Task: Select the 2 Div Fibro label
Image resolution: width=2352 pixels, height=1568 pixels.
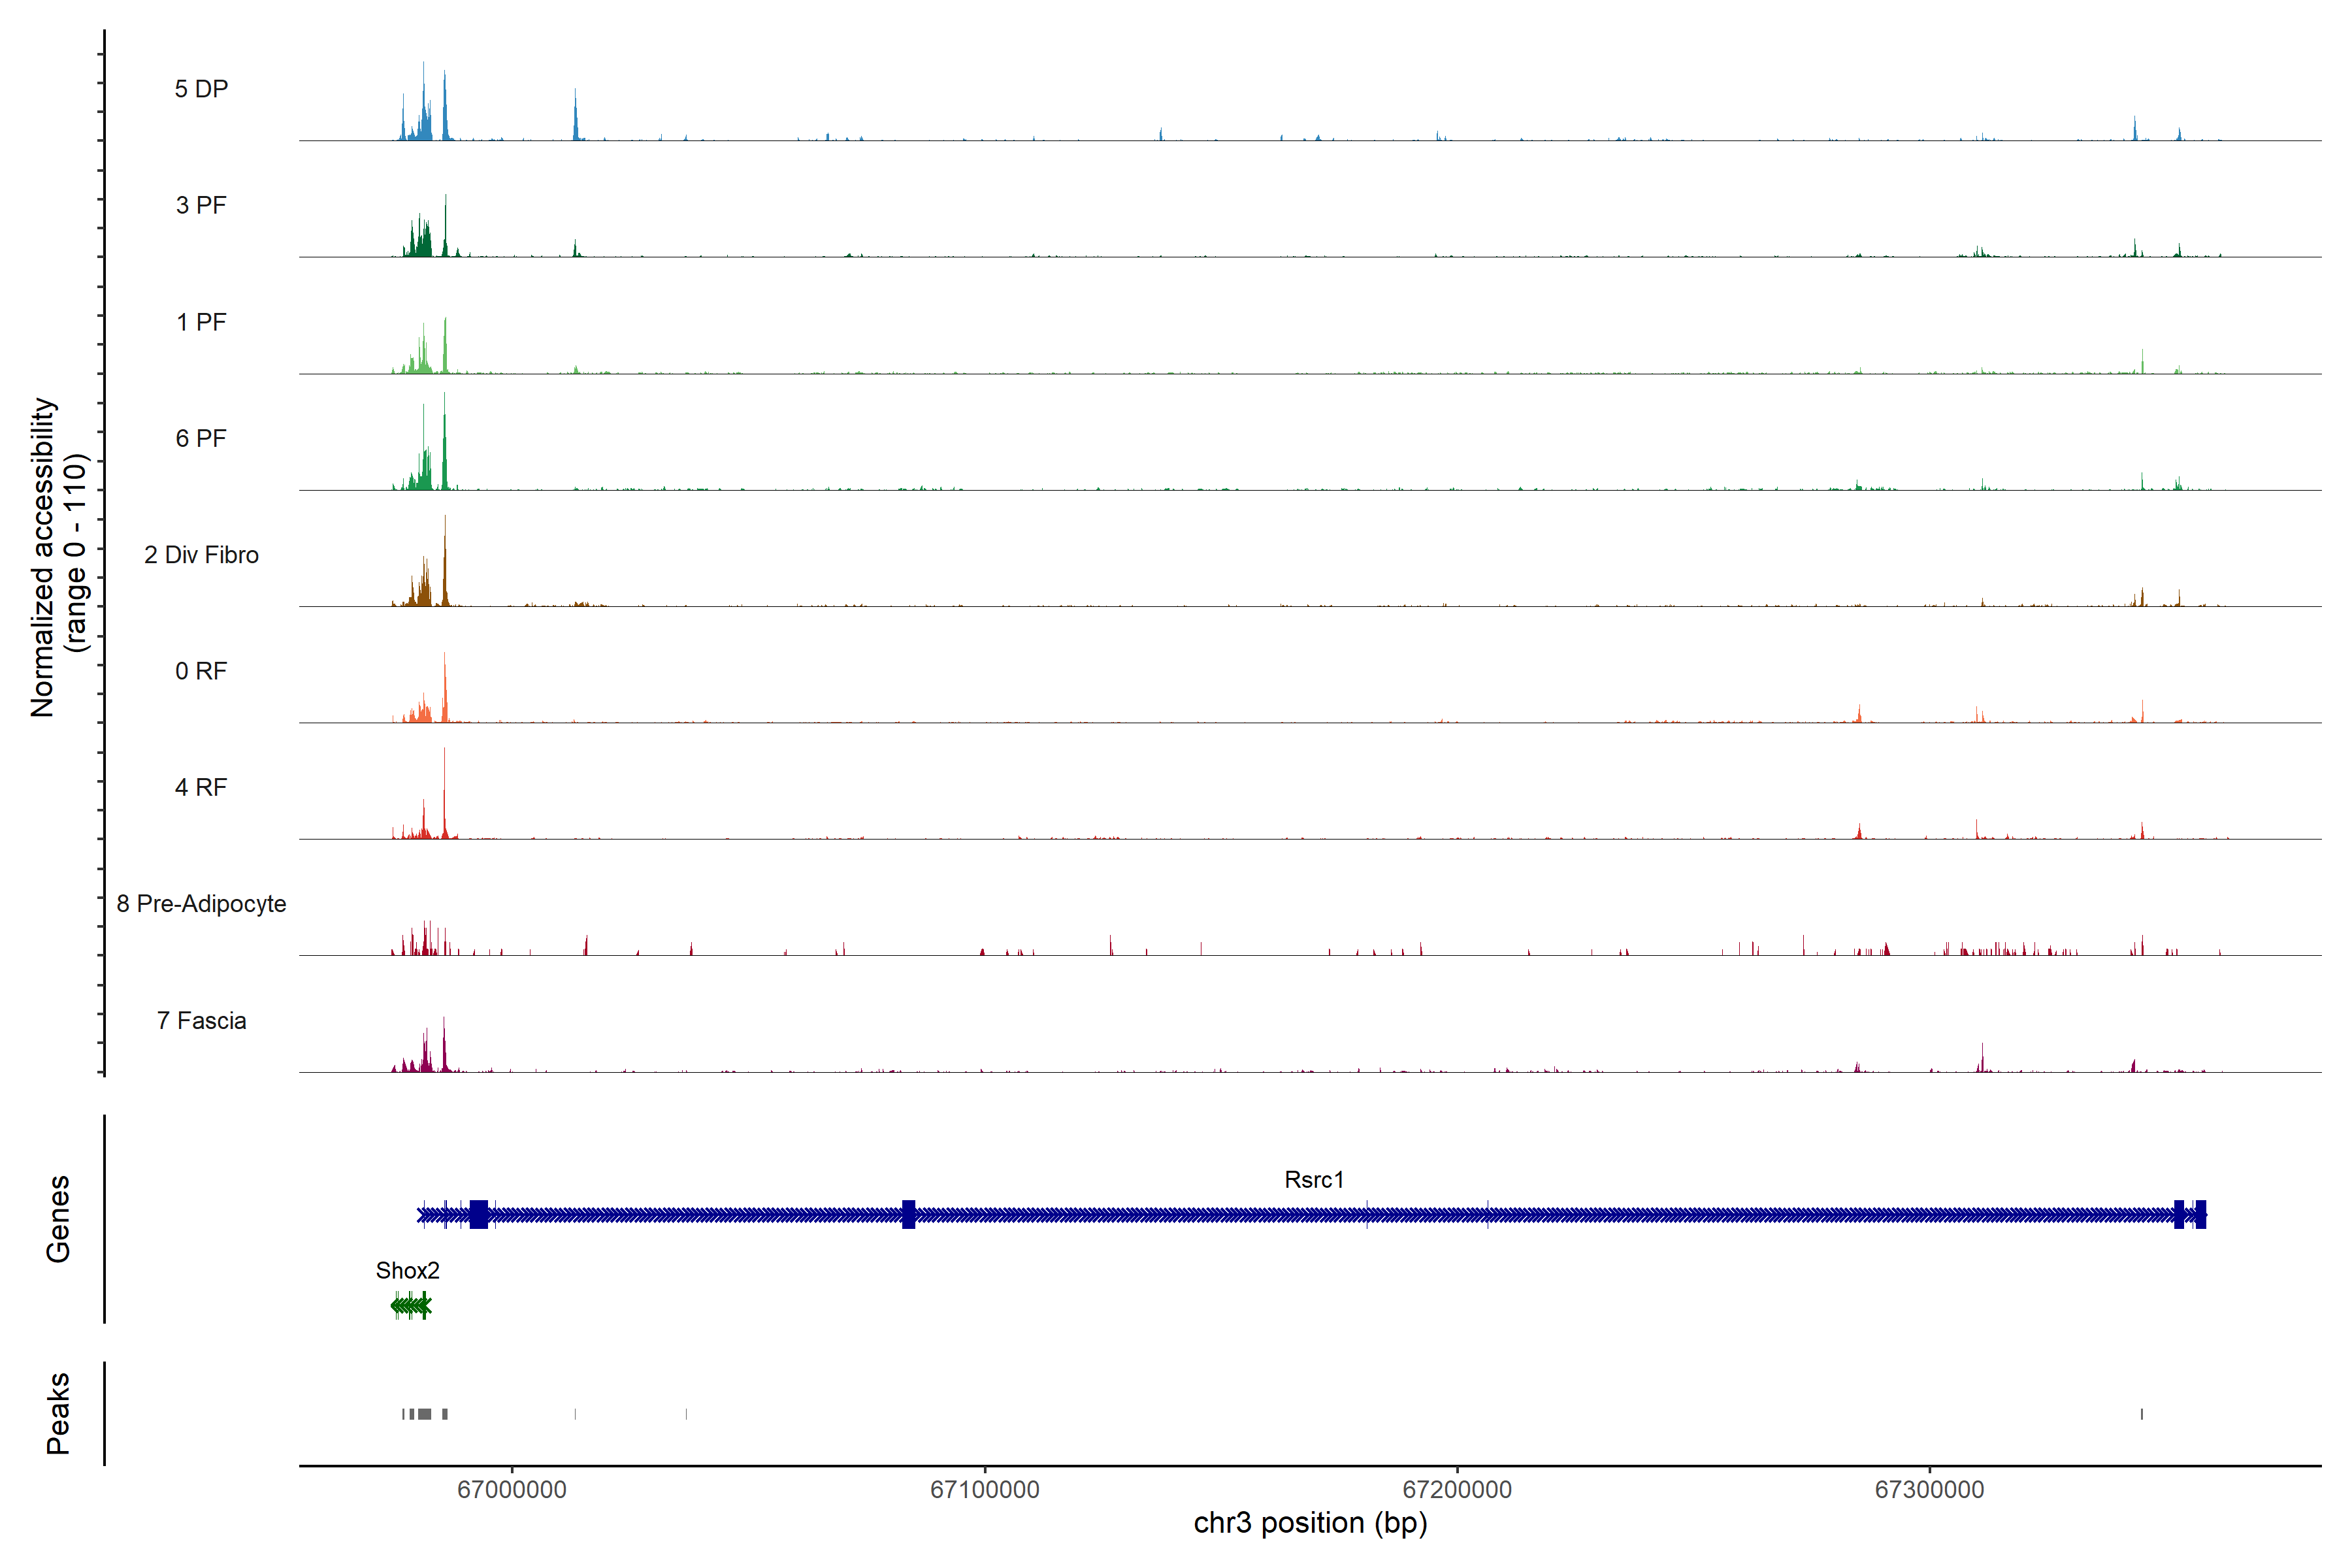Action: point(201,555)
